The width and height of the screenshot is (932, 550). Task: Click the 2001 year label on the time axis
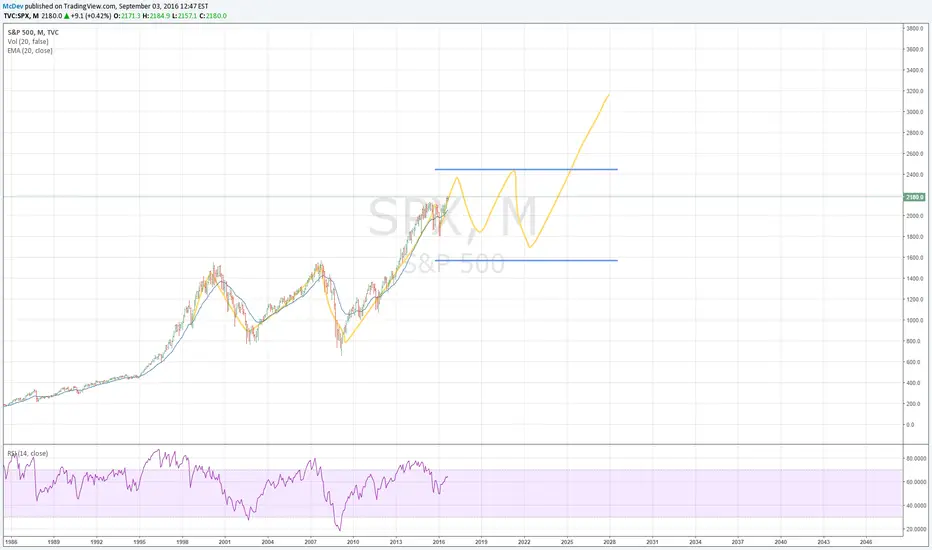(225, 542)
